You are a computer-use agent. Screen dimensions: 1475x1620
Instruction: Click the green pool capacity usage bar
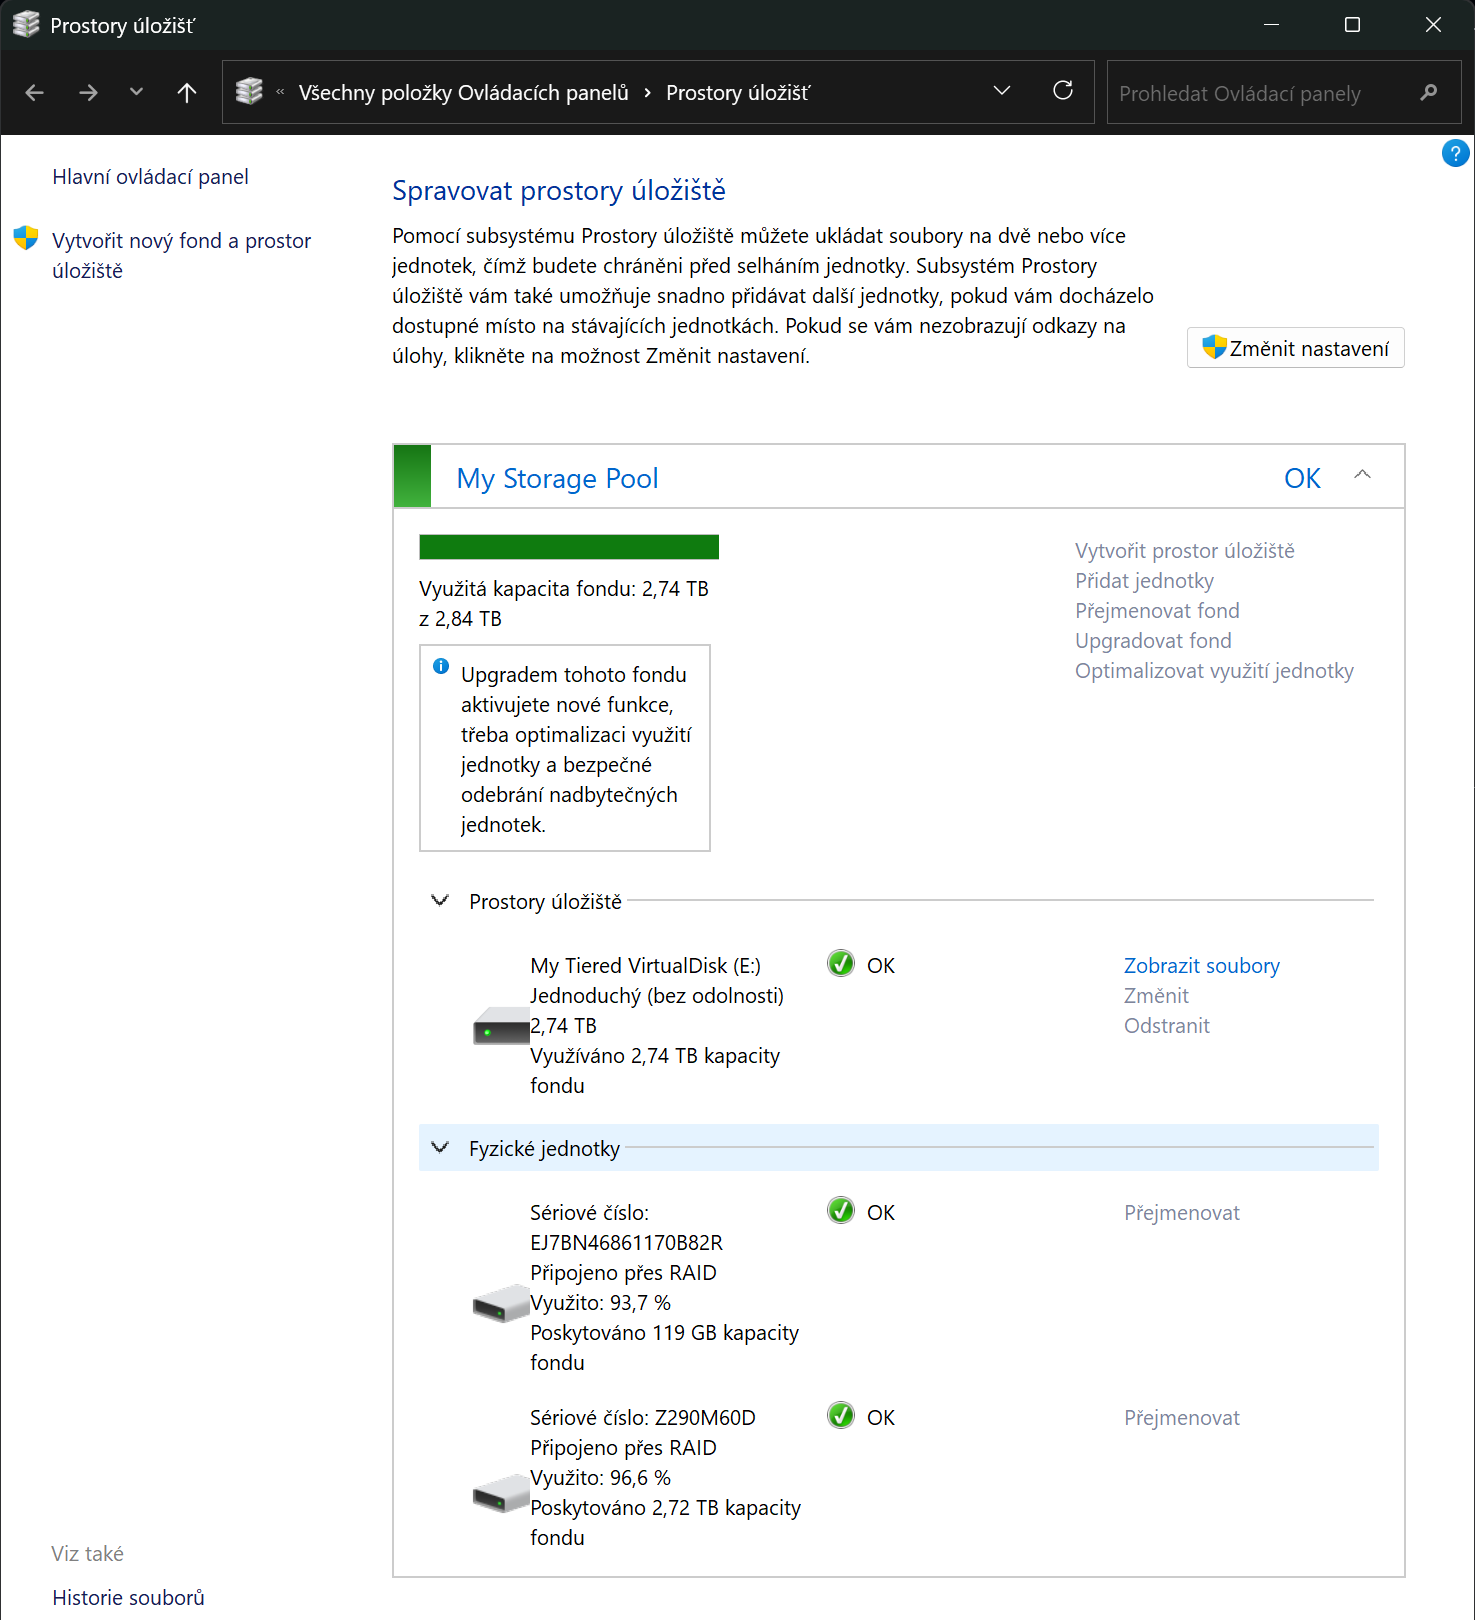click(568, 547)
